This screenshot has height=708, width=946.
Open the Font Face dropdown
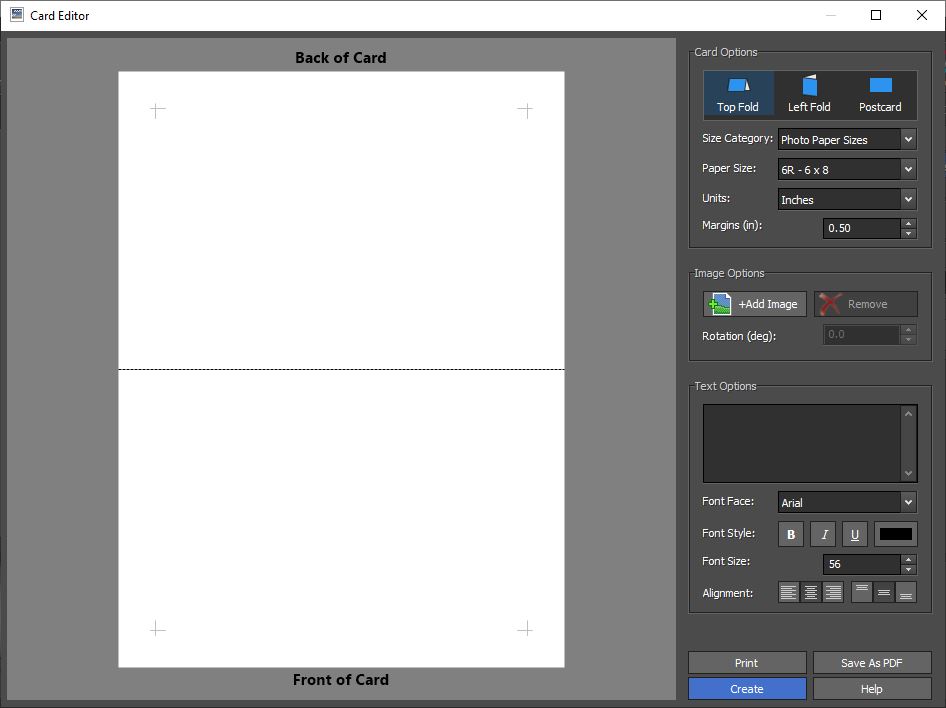click(847, 502)
